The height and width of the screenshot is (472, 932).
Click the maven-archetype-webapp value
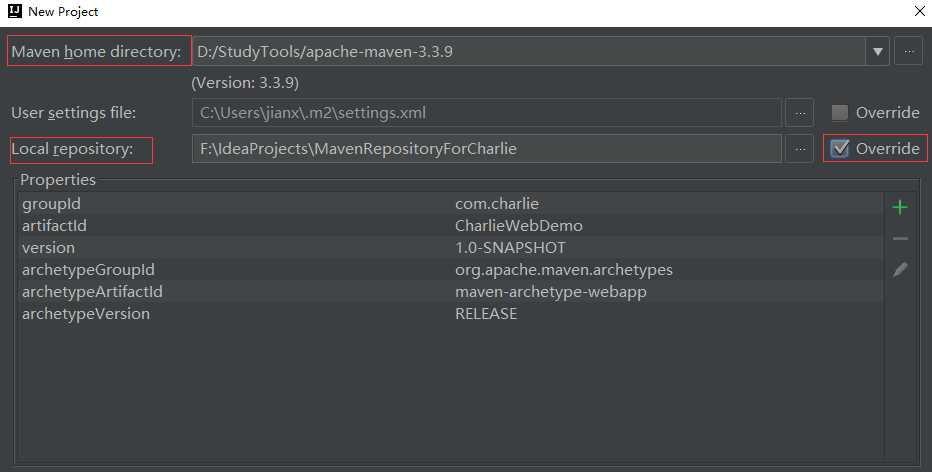[551, 292]
